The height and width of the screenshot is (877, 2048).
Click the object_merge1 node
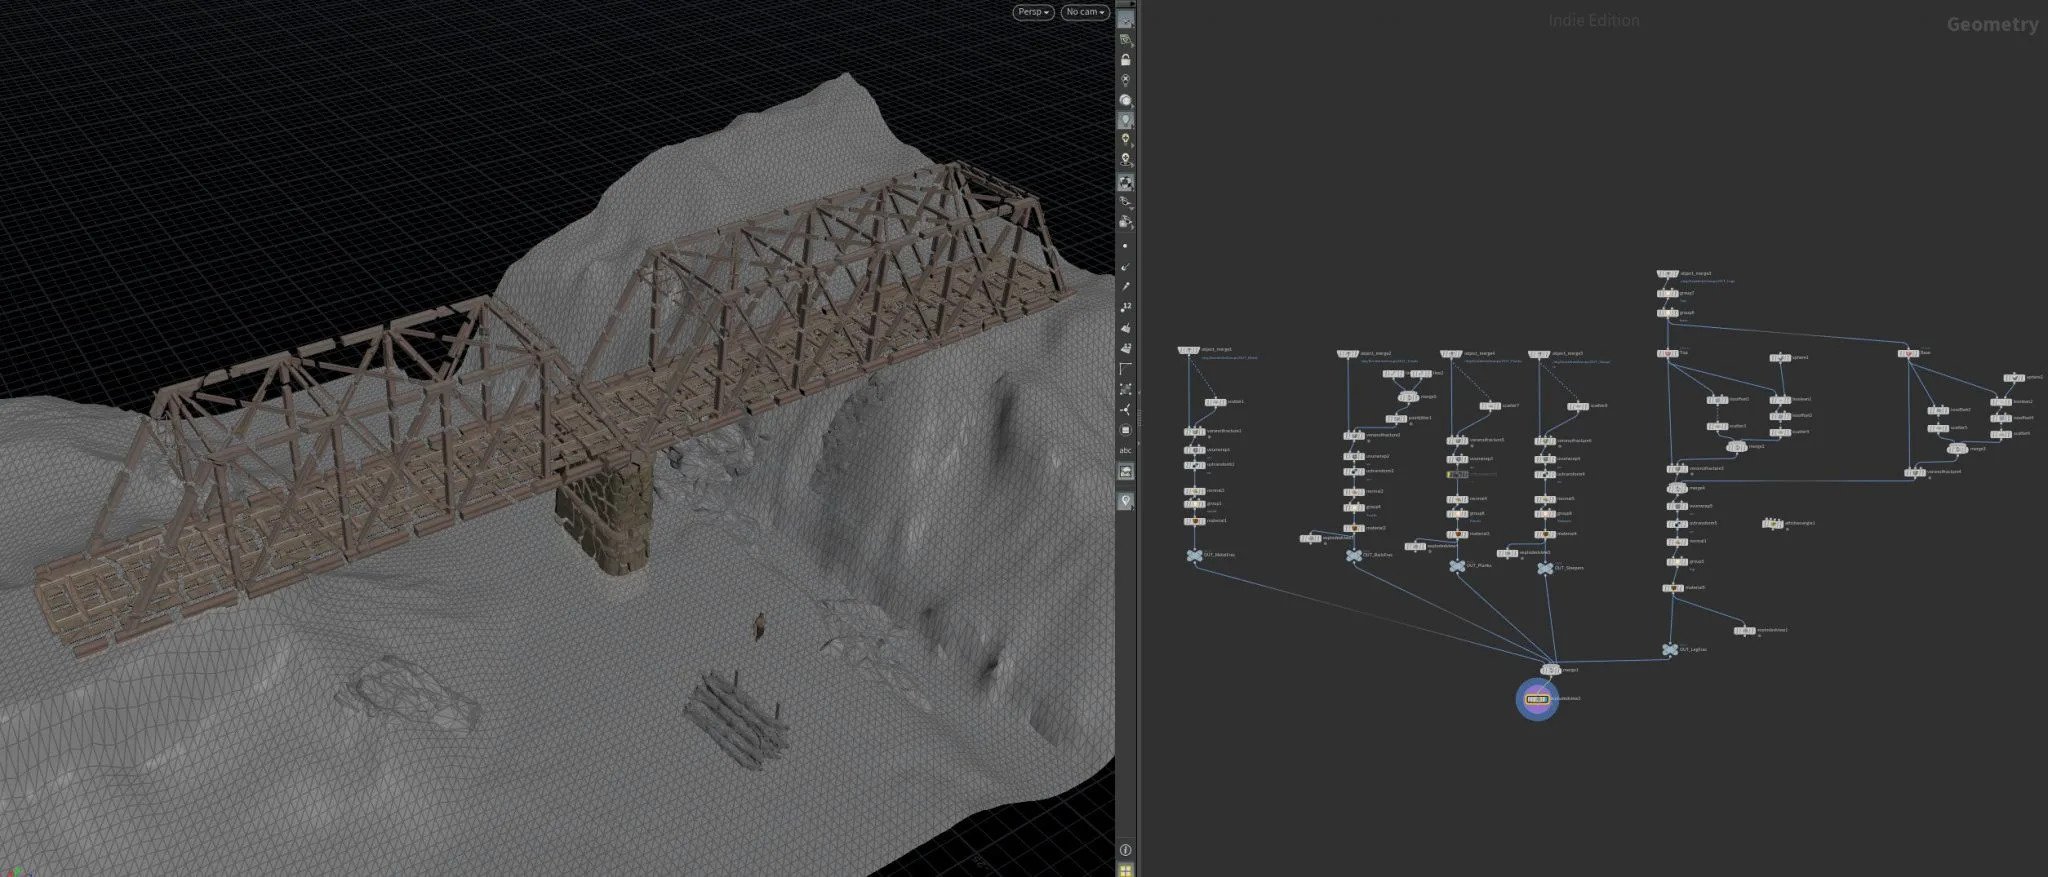(x=1189, y=351)
